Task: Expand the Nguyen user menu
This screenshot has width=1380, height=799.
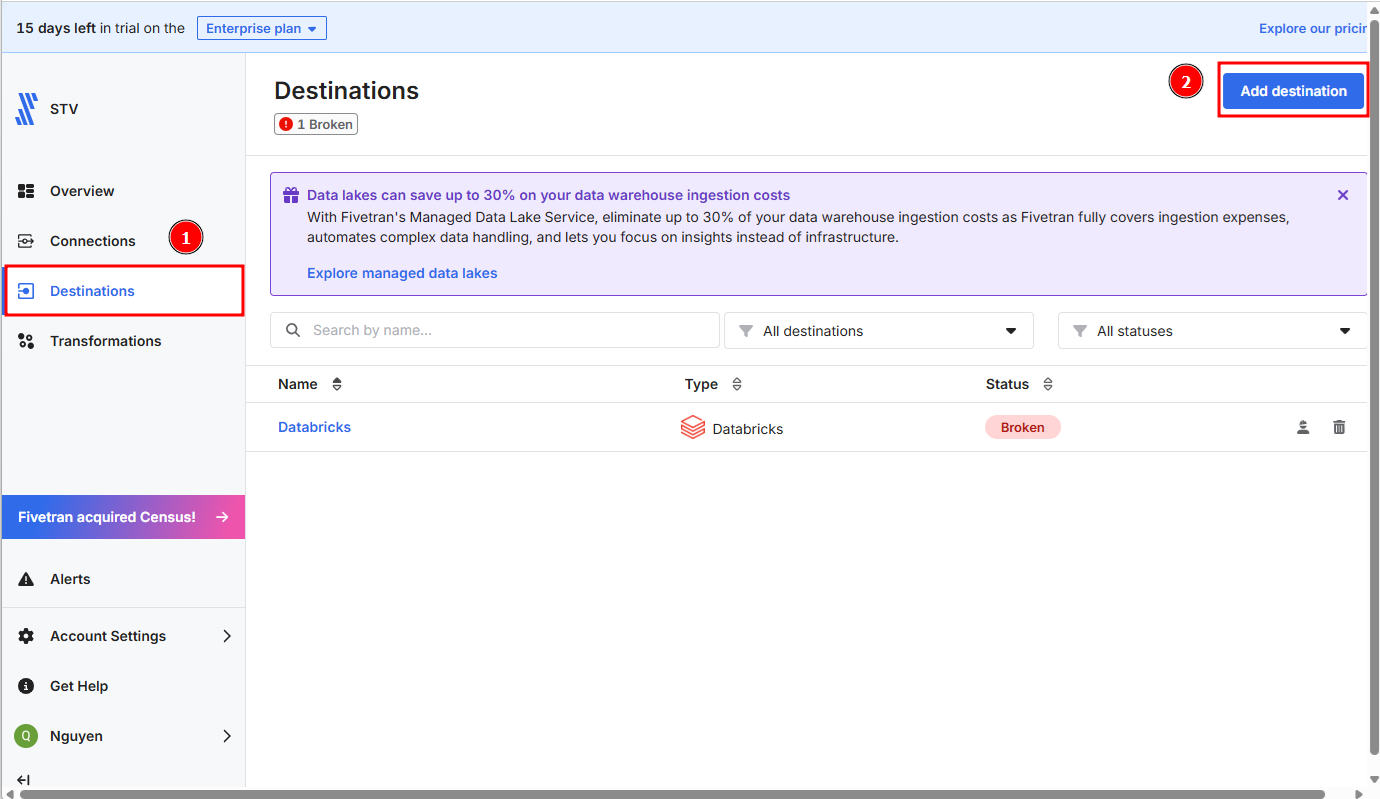Action: point(124,736)
